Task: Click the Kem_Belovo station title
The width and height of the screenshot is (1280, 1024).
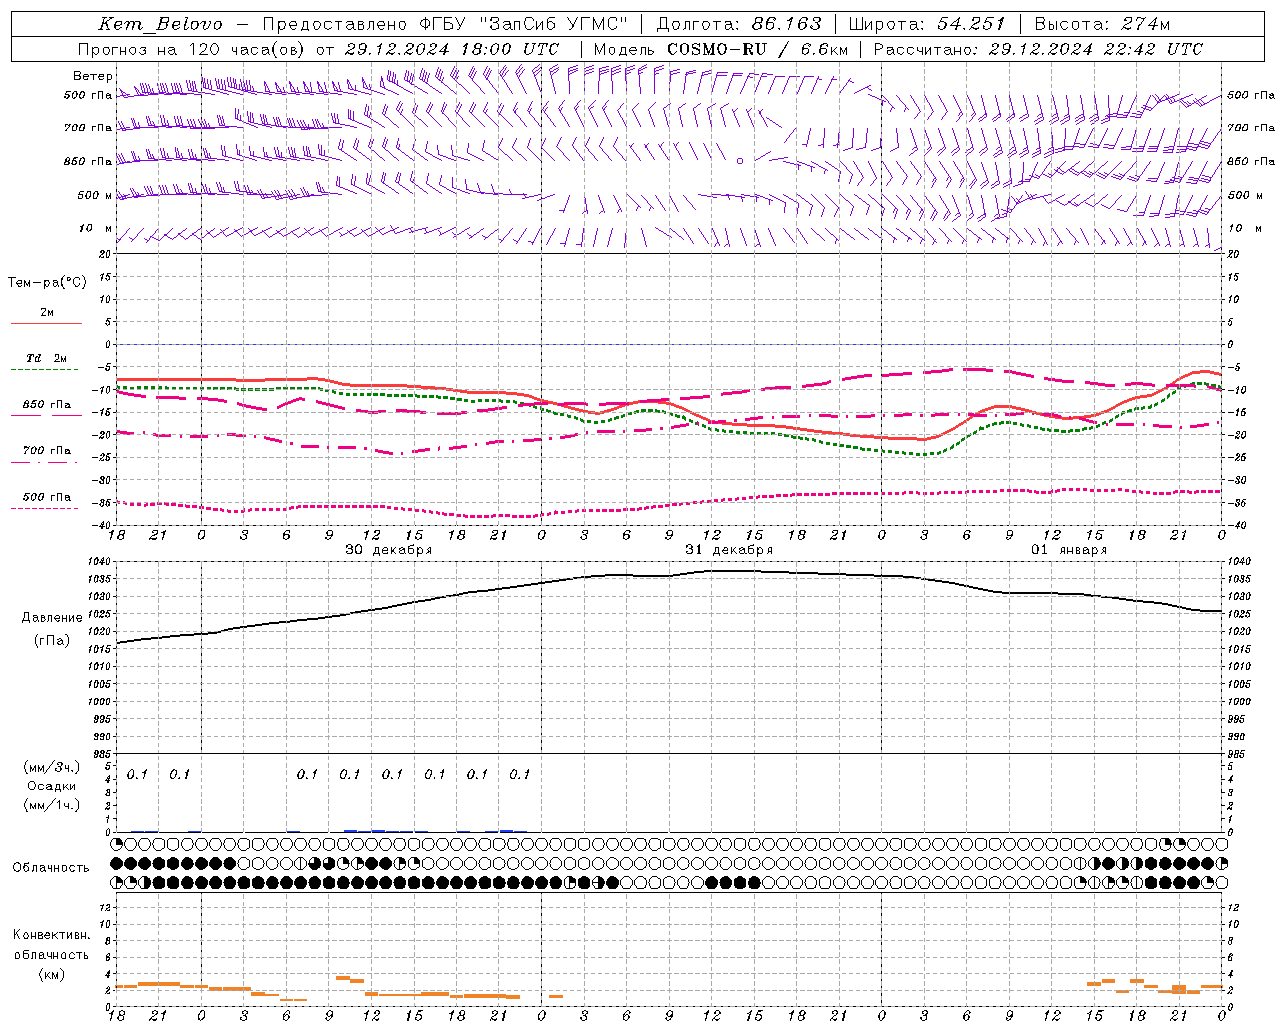Action: coord(160,24)
